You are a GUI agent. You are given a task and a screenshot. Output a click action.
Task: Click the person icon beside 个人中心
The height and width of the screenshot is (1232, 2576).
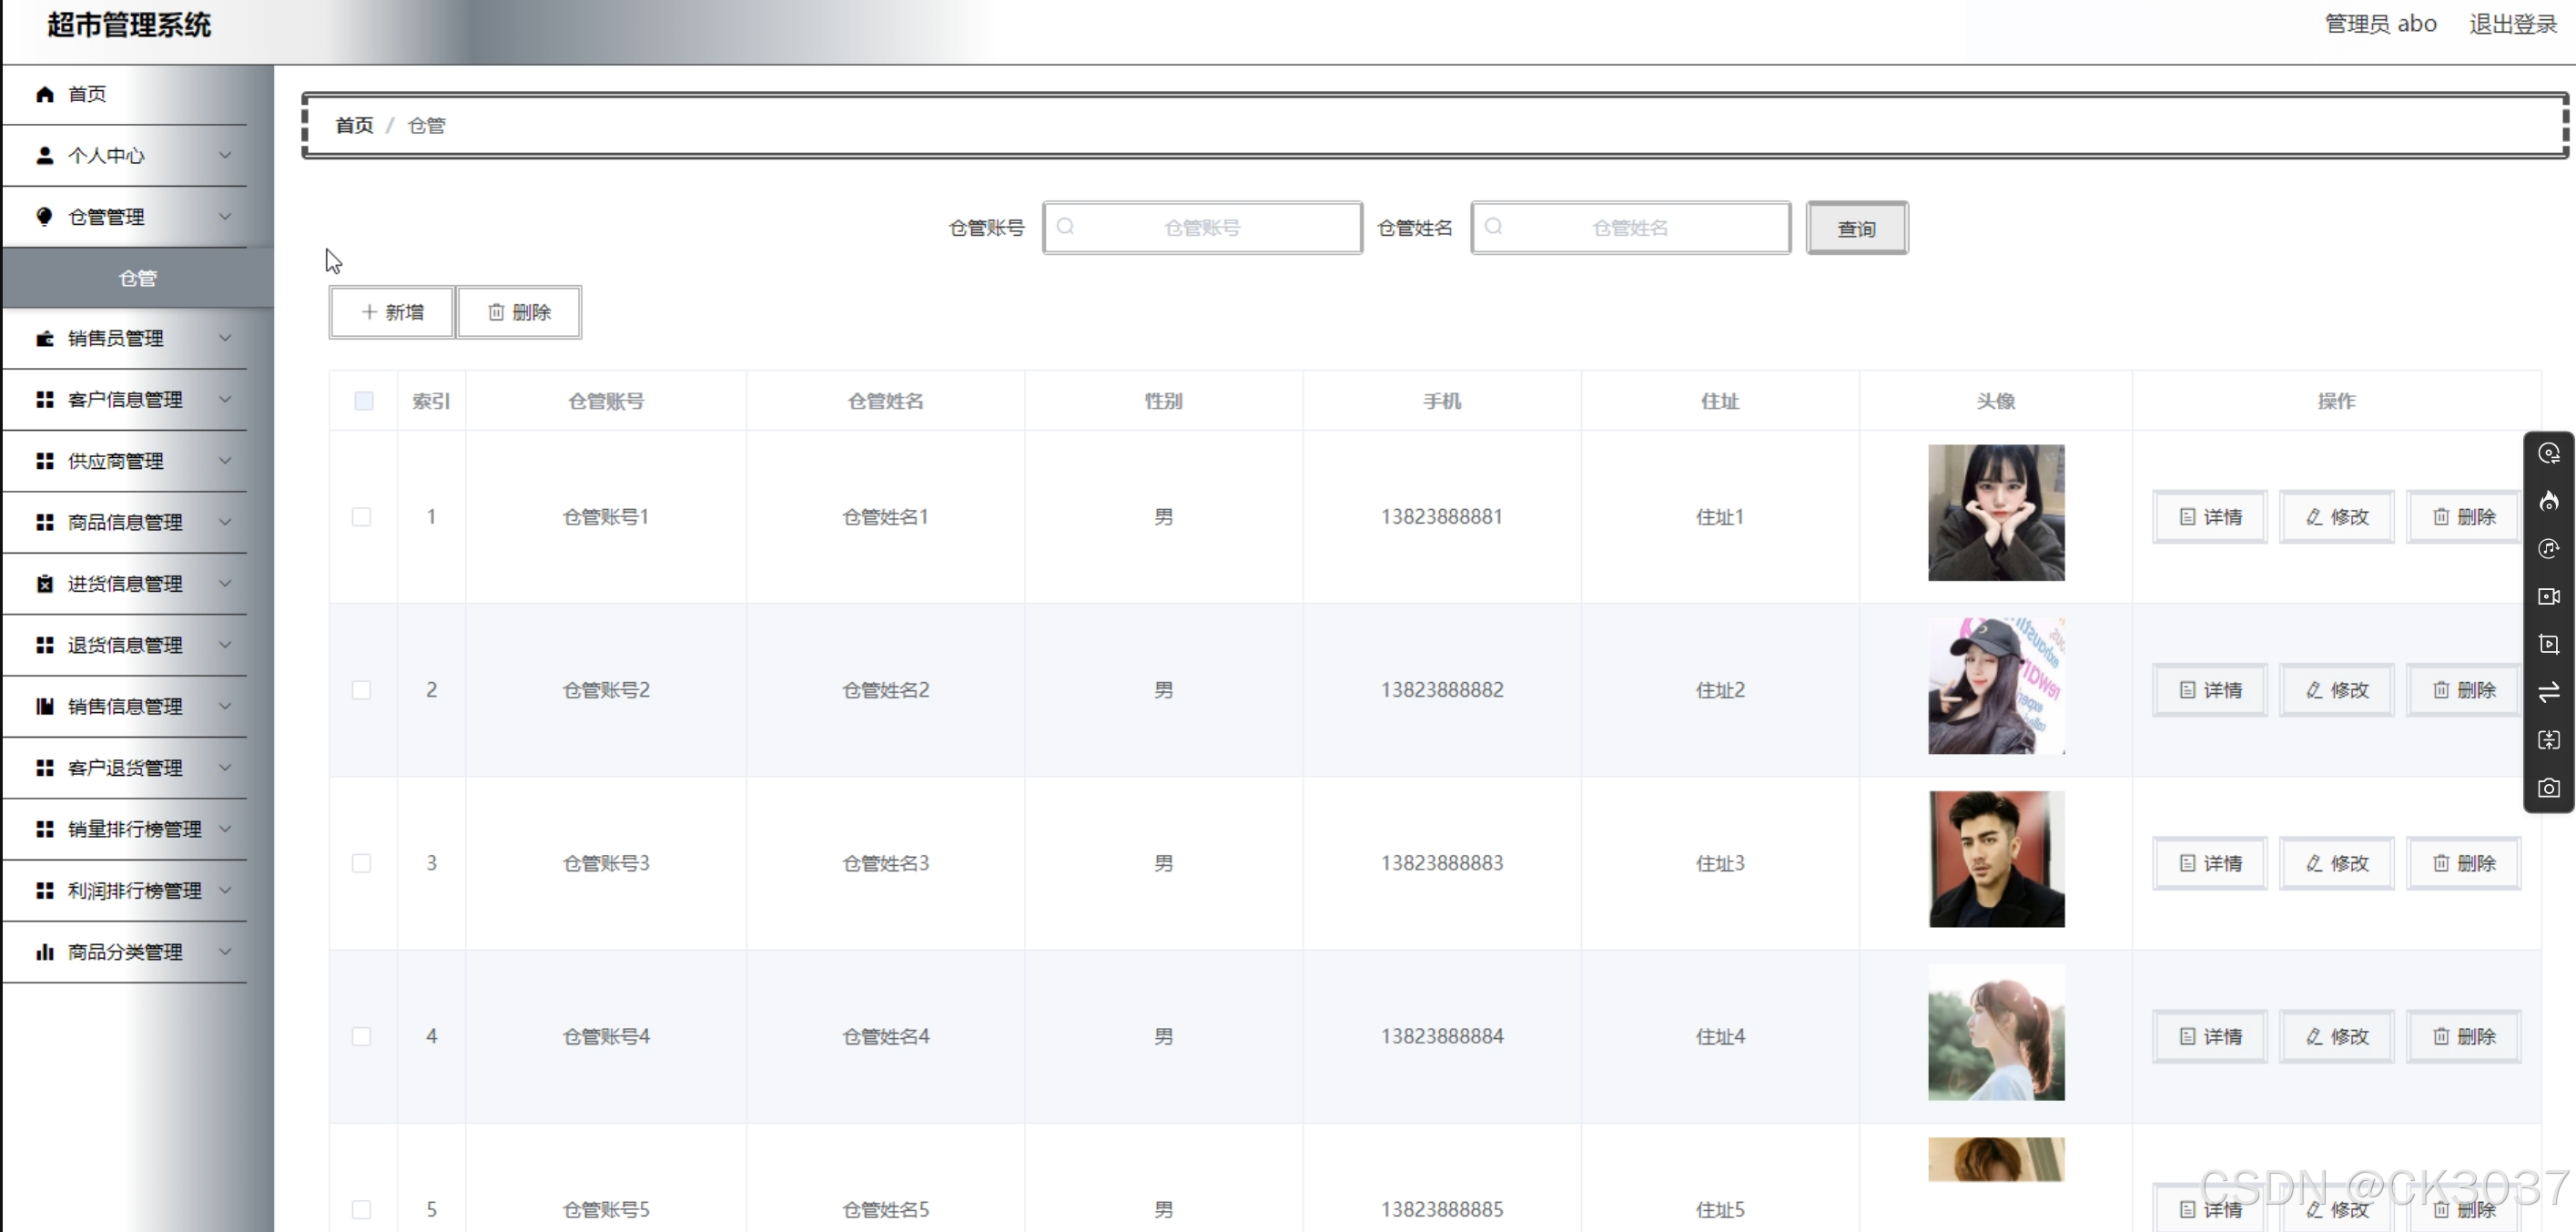click(44, 155)
